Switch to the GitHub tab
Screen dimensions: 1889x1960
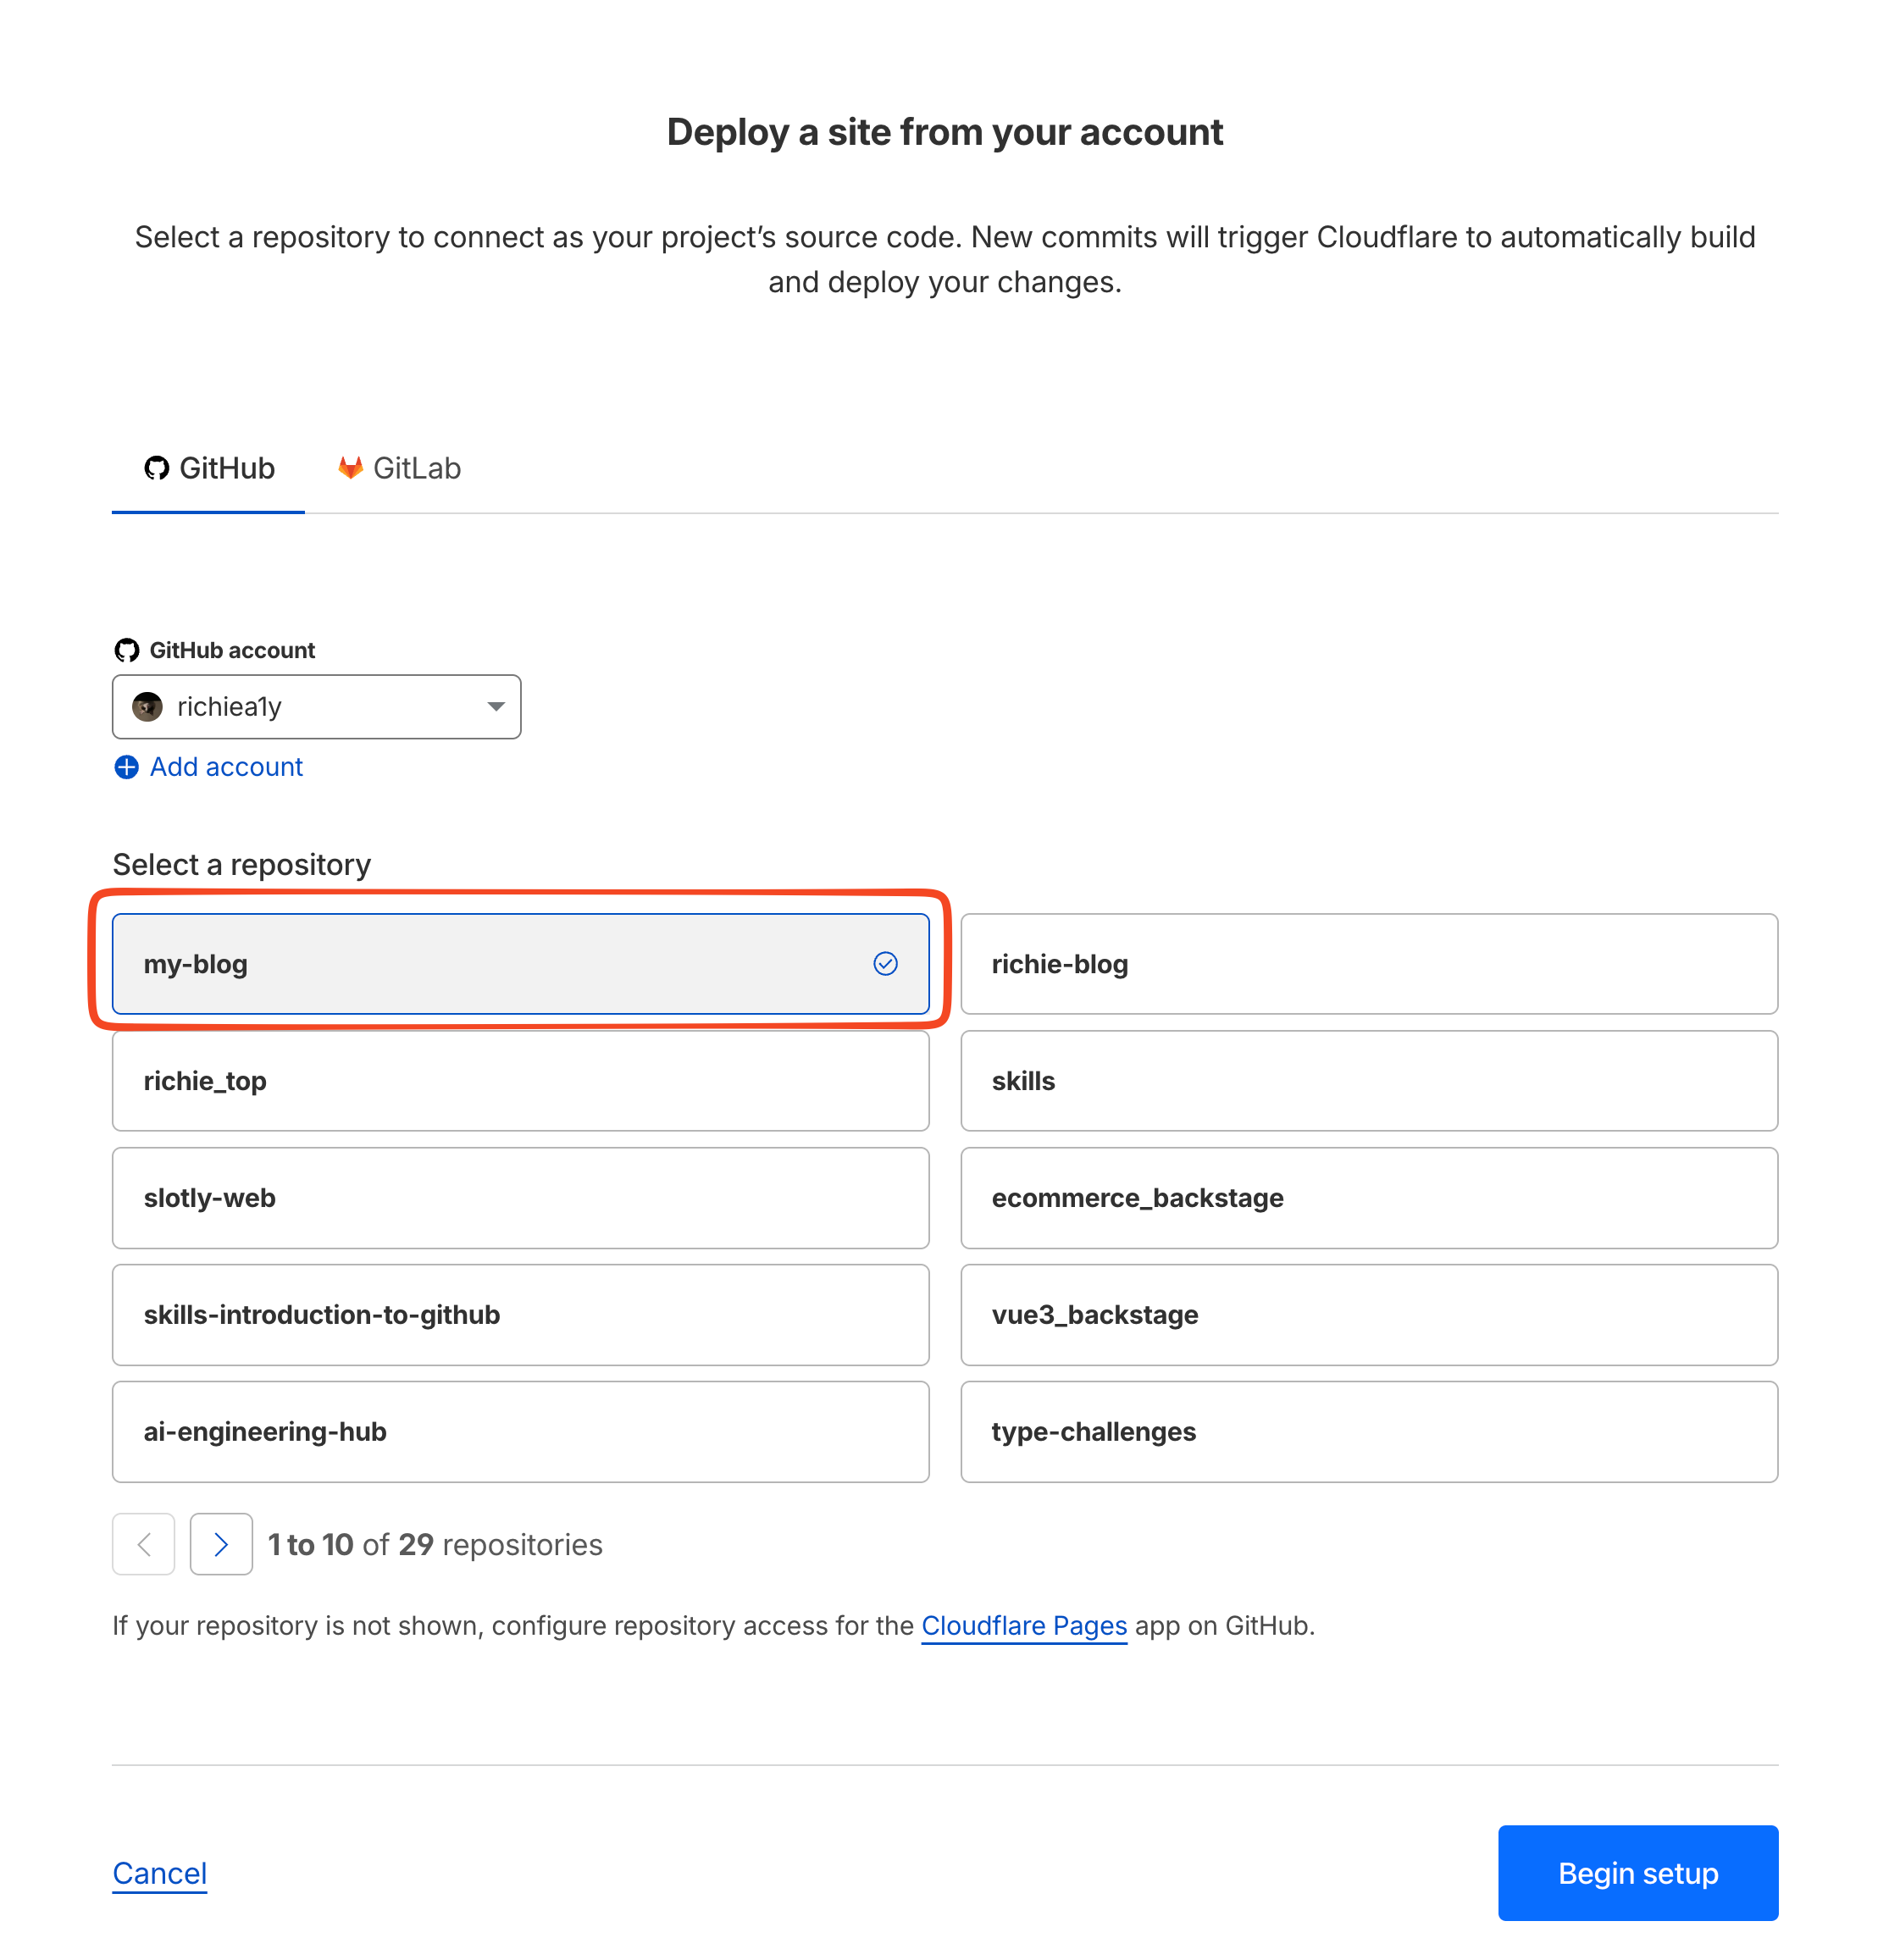pyautogui.click(x=209, y=468)
